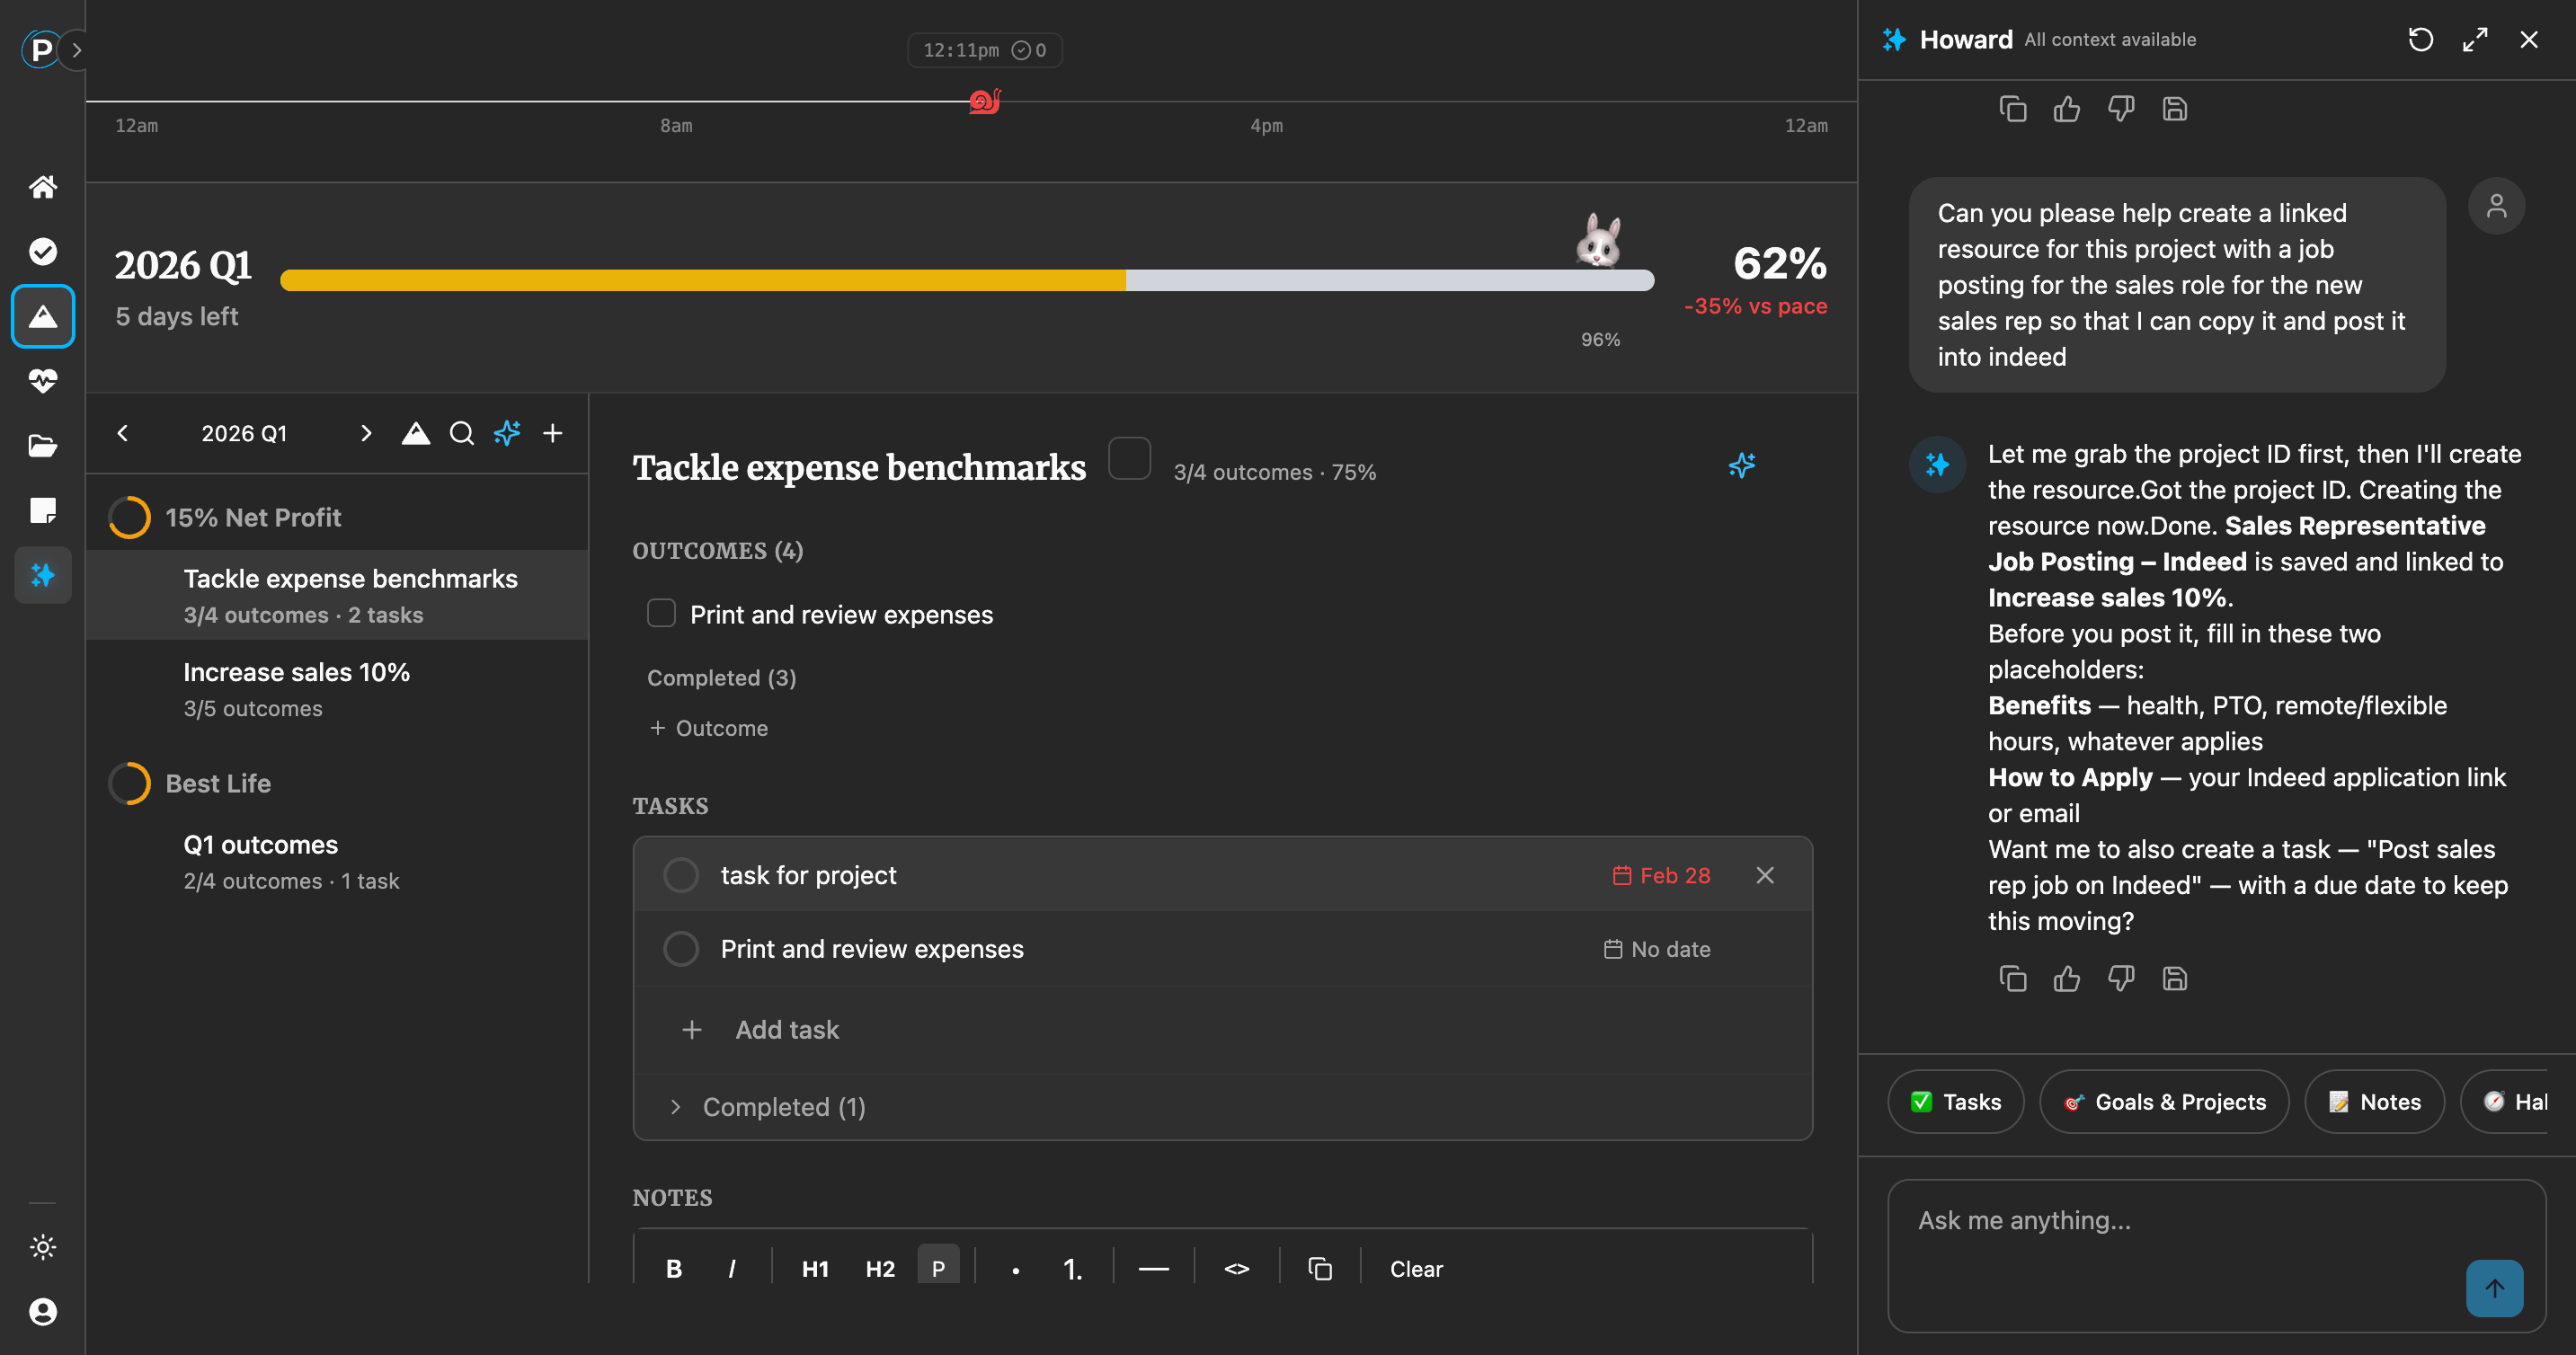Open the Howard AI sparkles sidebar icon
The width and height of the screenshot is (2576, 1355).
point(42,575)
